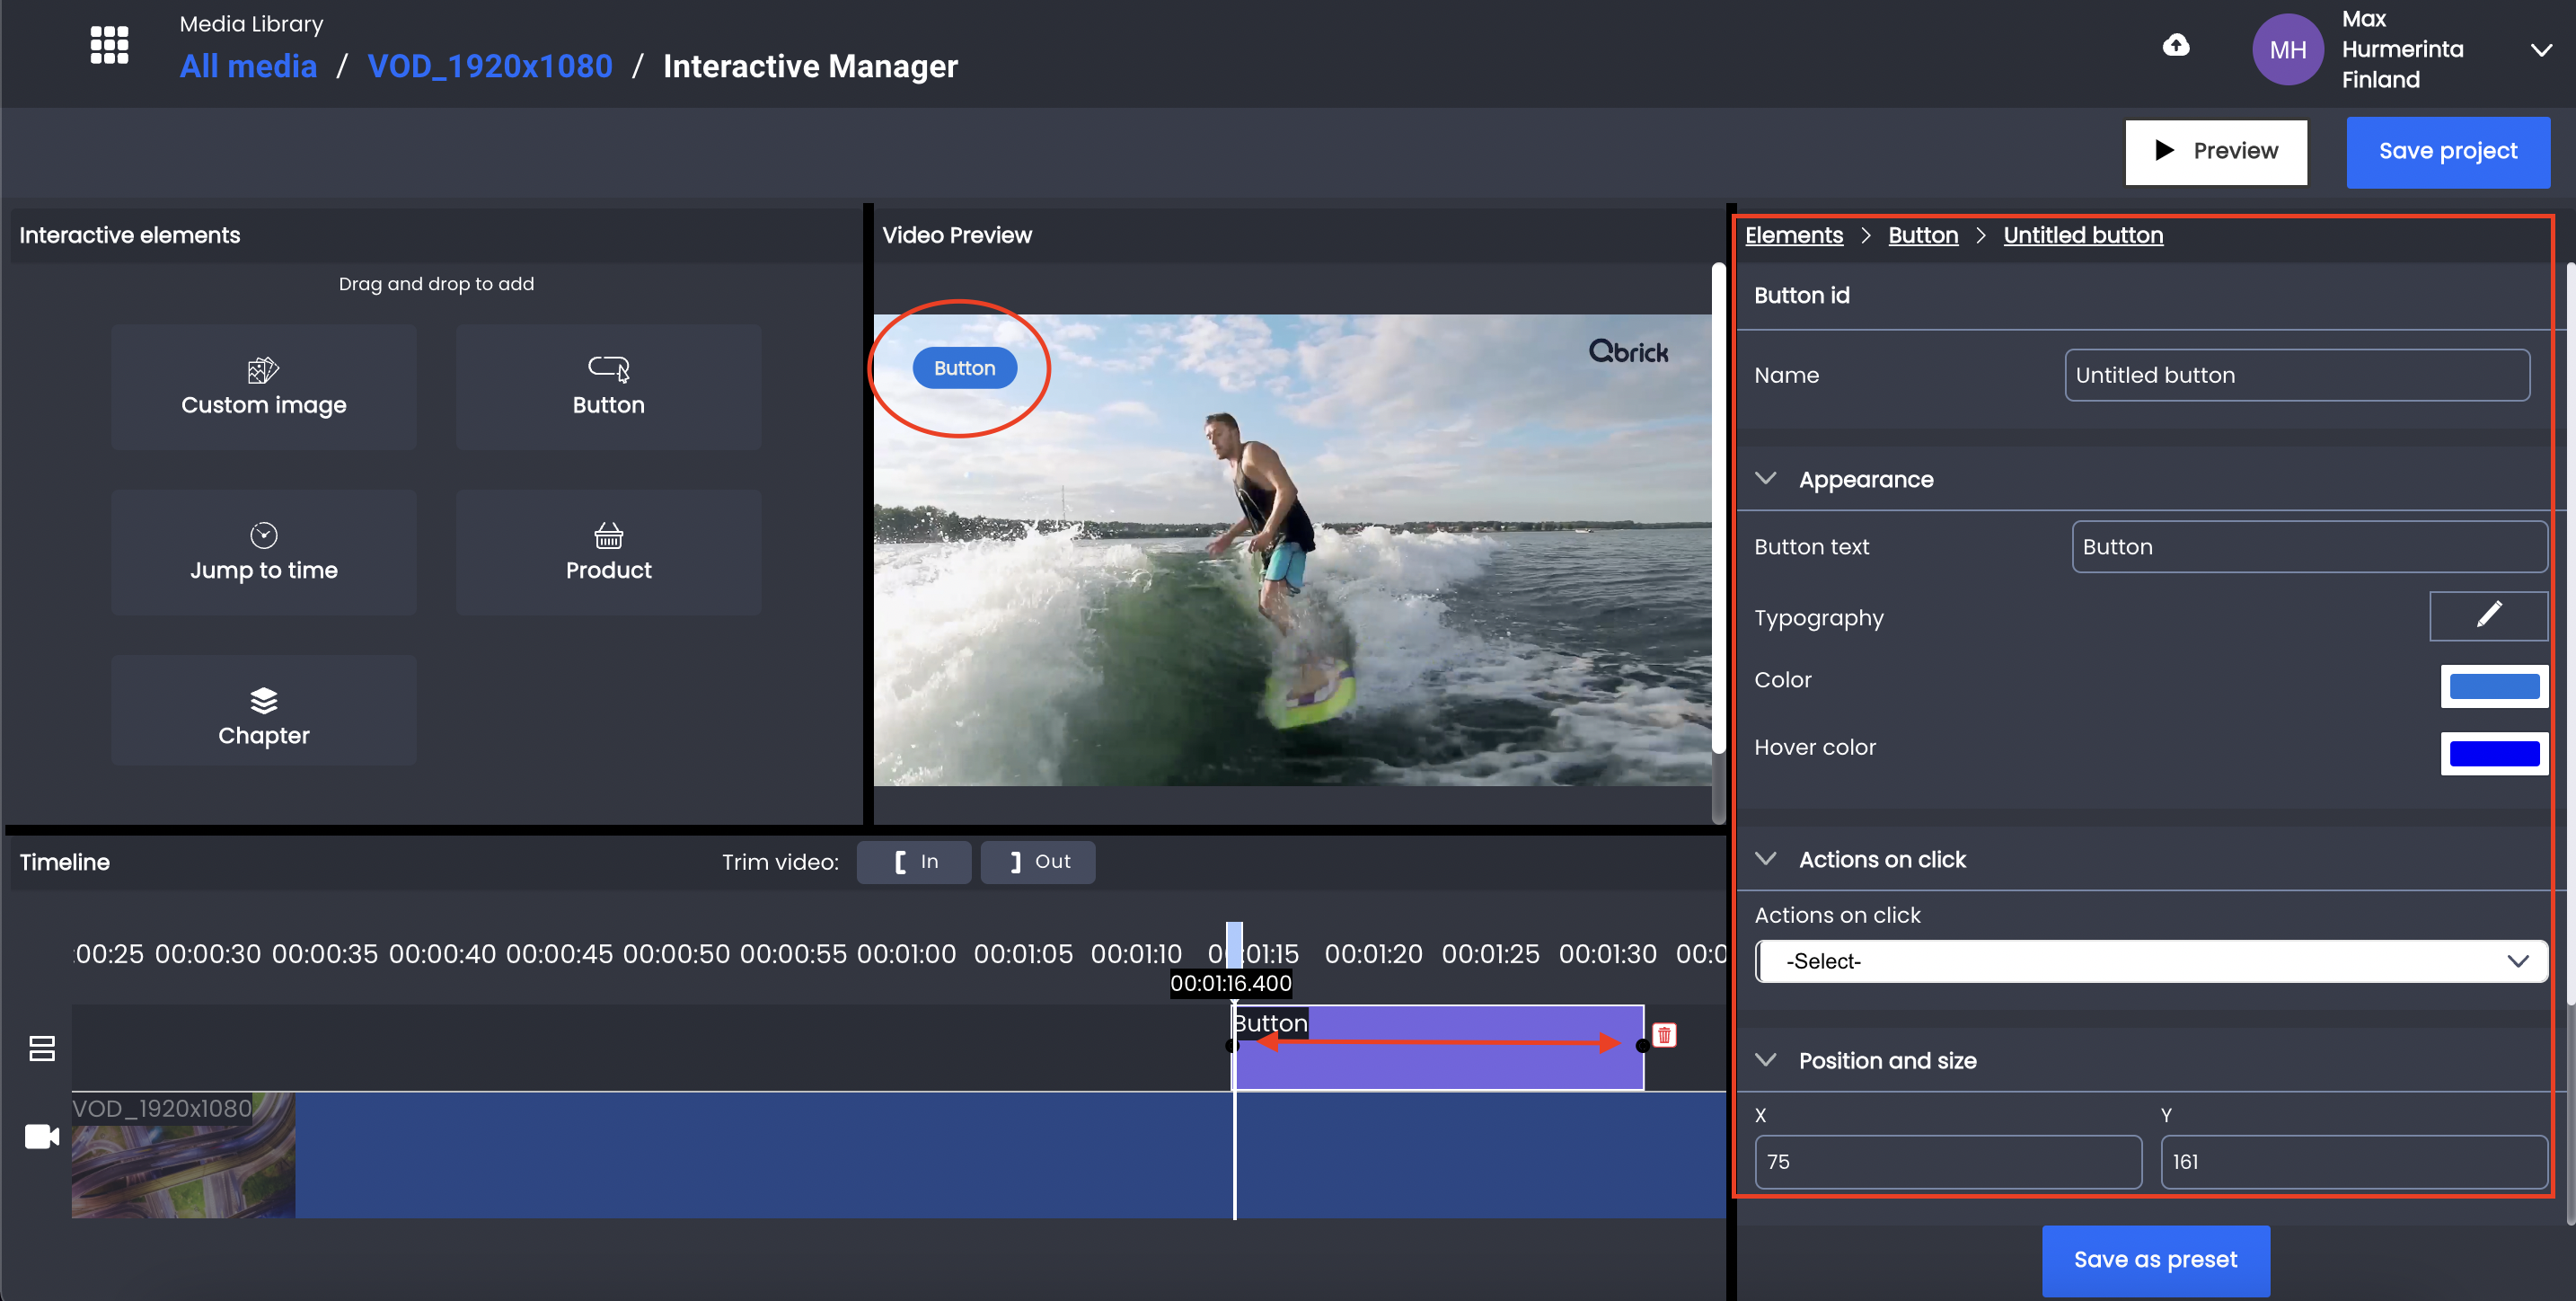Click 00:01:00 on the timeline ruler
The height and width of the screenshot is (1301, 2576).
[906, 954]
